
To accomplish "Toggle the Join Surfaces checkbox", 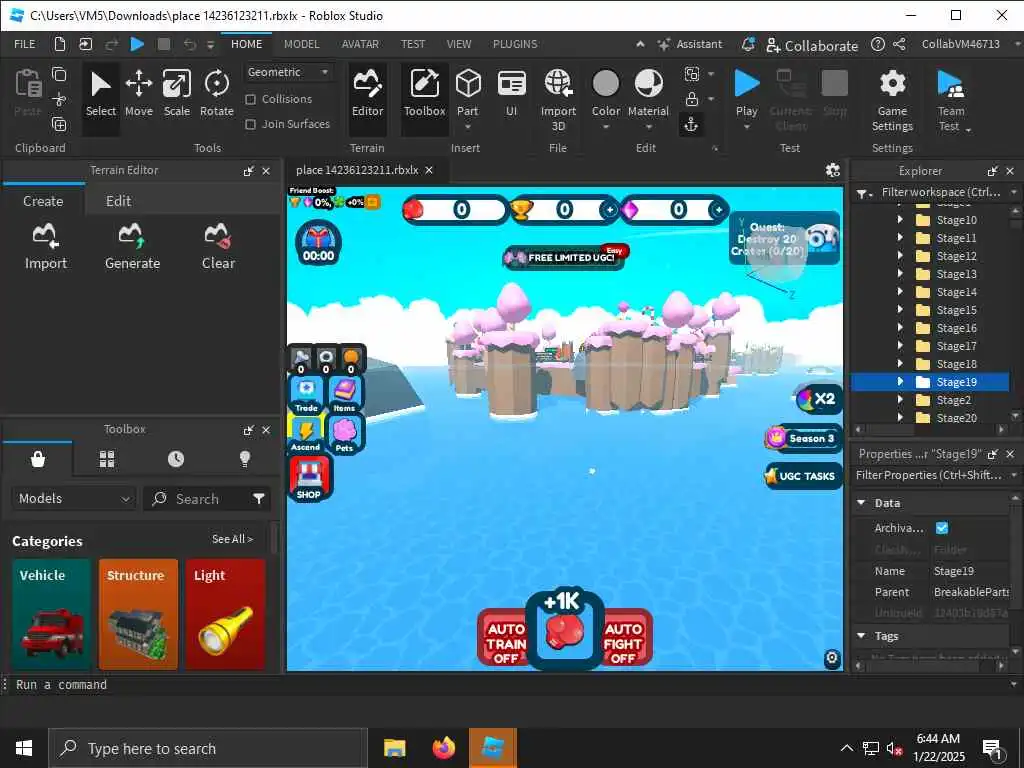I will [x=250, y=124].
